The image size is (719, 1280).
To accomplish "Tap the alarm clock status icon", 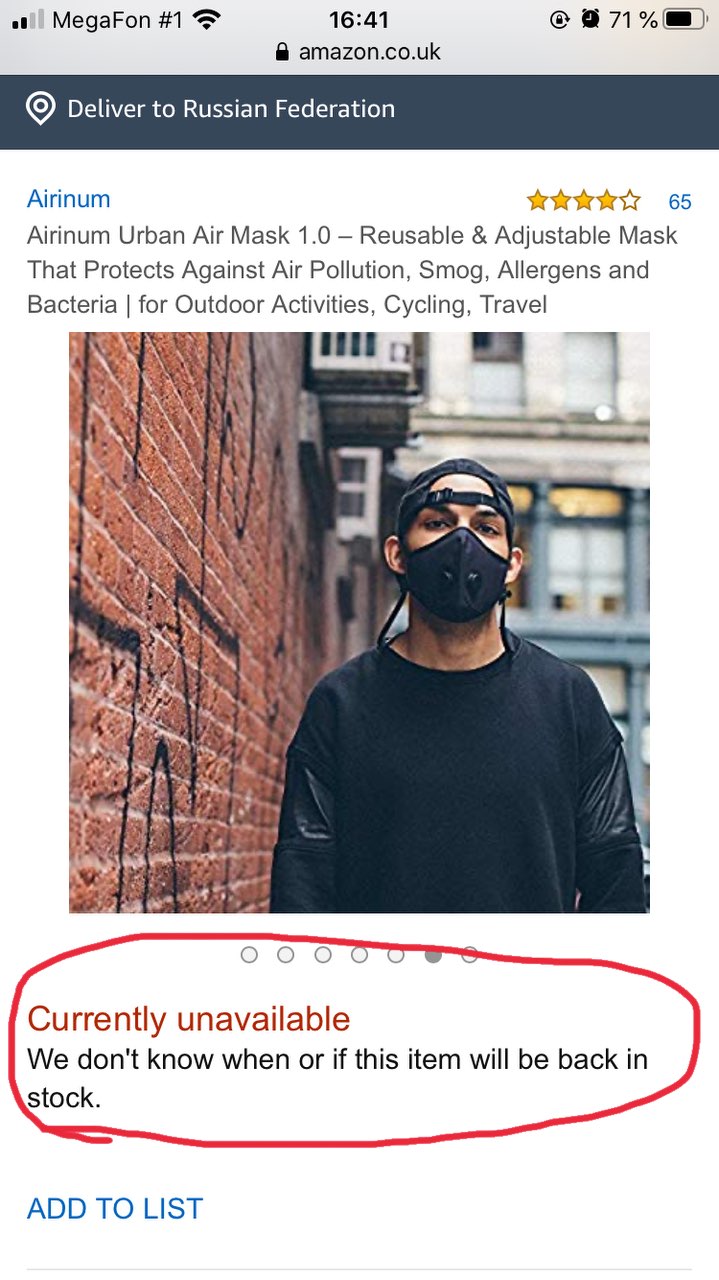I will [591, 19].
